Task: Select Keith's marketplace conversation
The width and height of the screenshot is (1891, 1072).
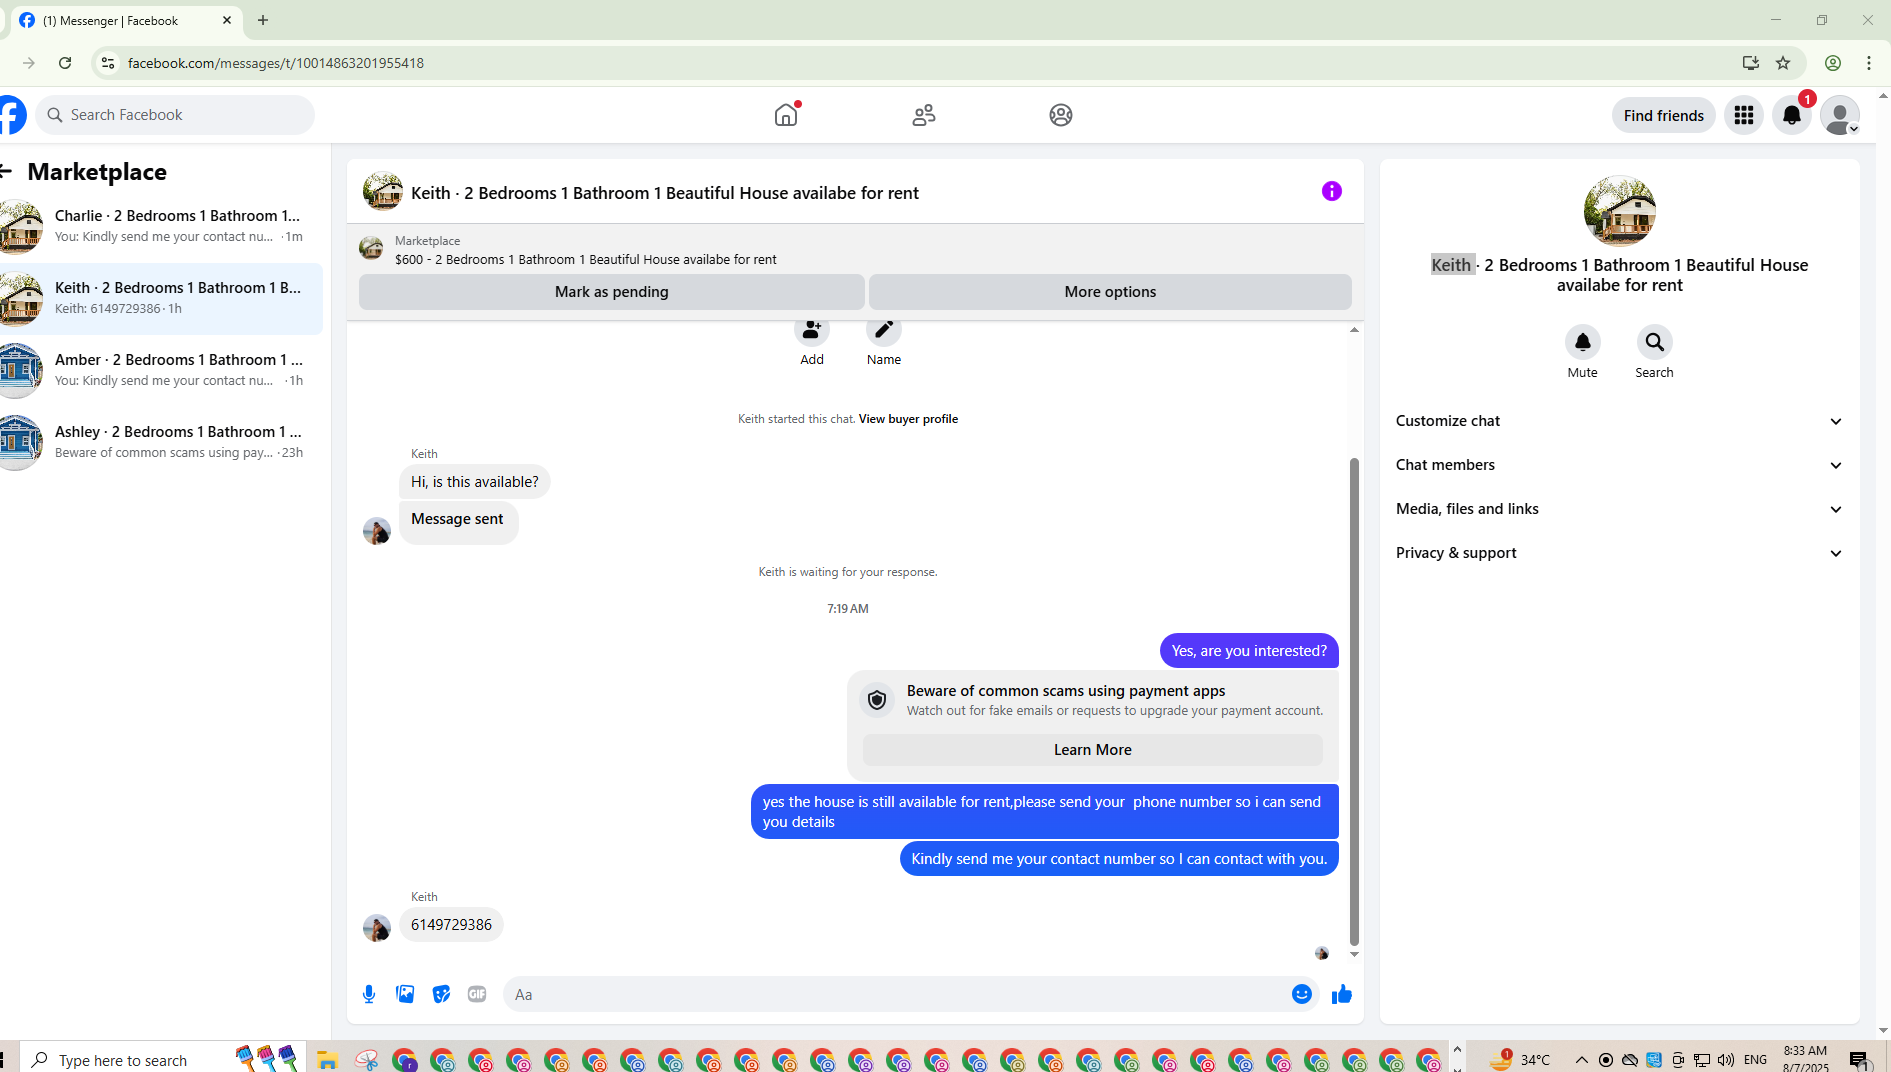Action: point(161,298)
